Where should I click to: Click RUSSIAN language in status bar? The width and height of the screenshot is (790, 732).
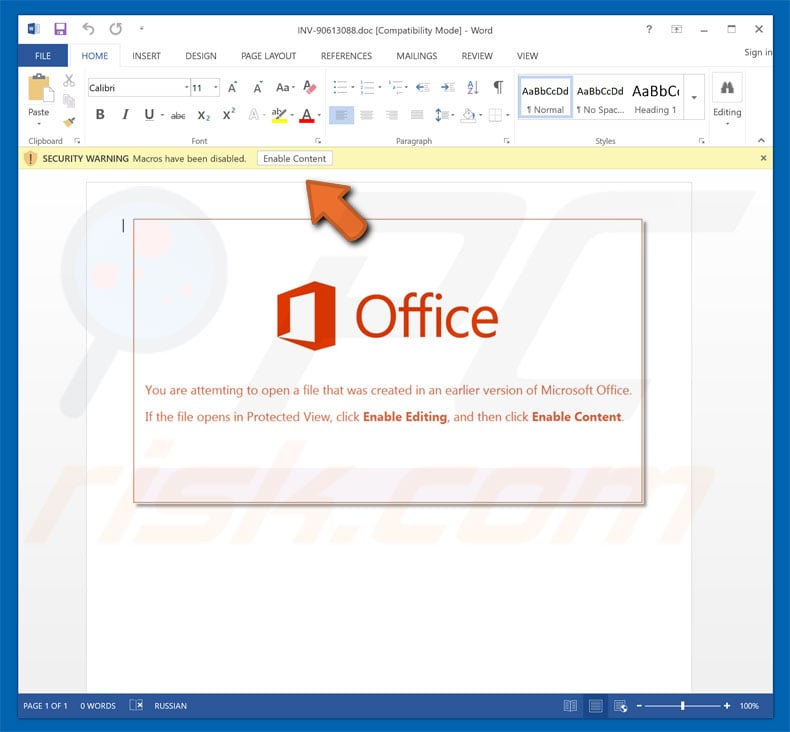[x=170, y=706]
